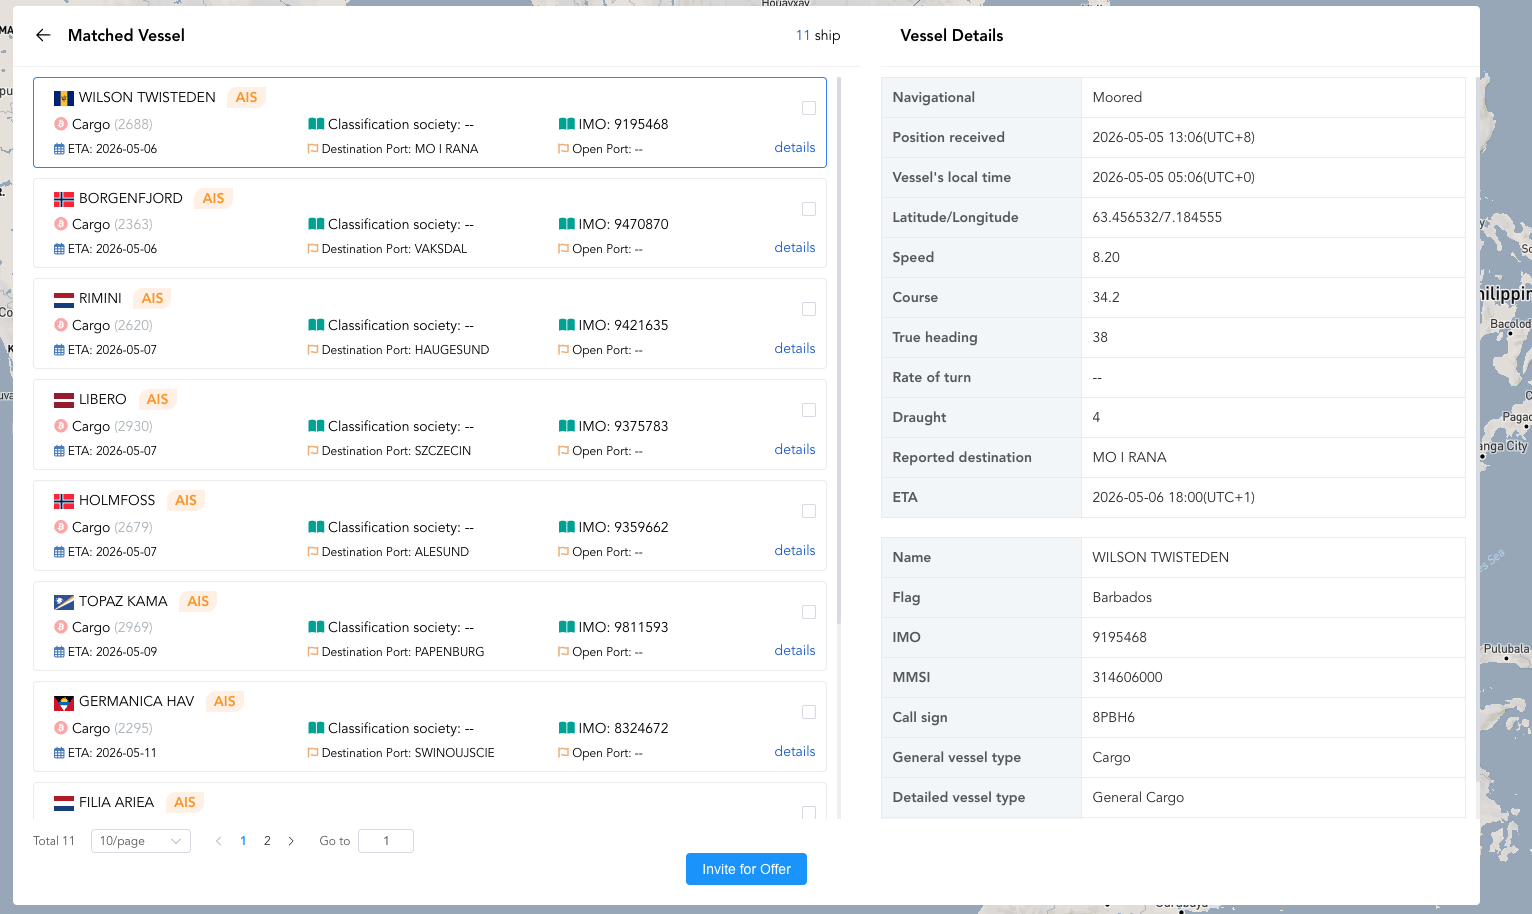Click the 11 ship count label
This screenshot has height=914, width=1532.
pos(818,35)
